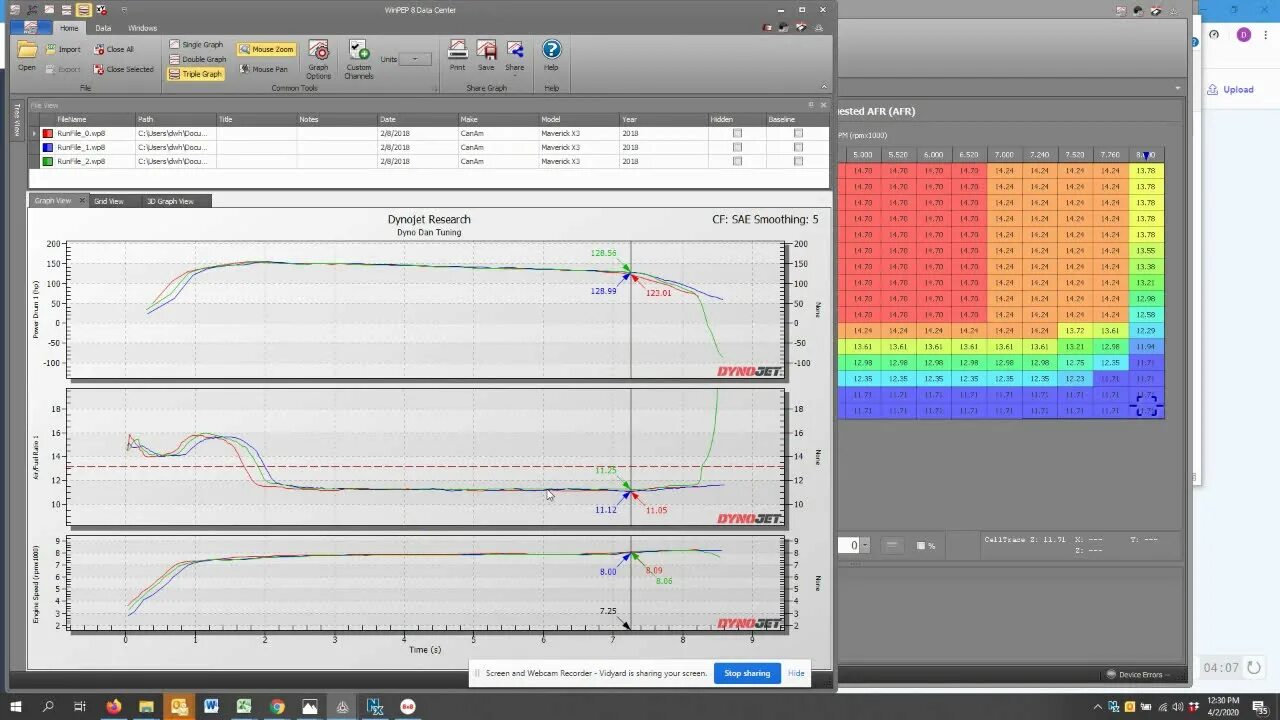
Task: Click the red color swatch for RunFile_0.wp8
Action: 47,133
